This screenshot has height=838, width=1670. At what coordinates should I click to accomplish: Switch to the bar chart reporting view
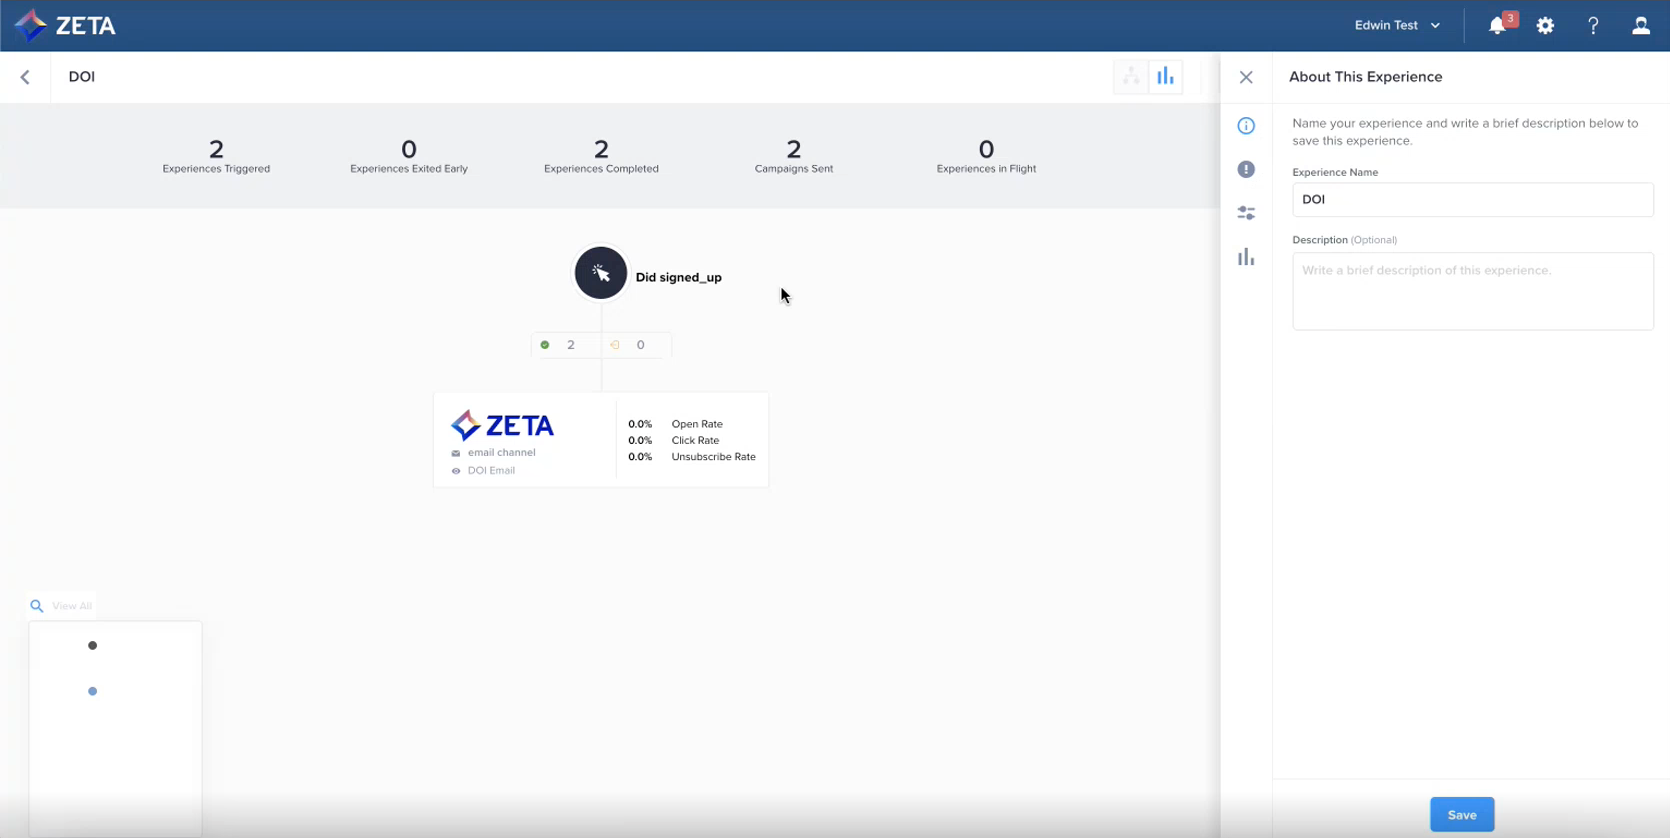click(x=1166, y=77)
